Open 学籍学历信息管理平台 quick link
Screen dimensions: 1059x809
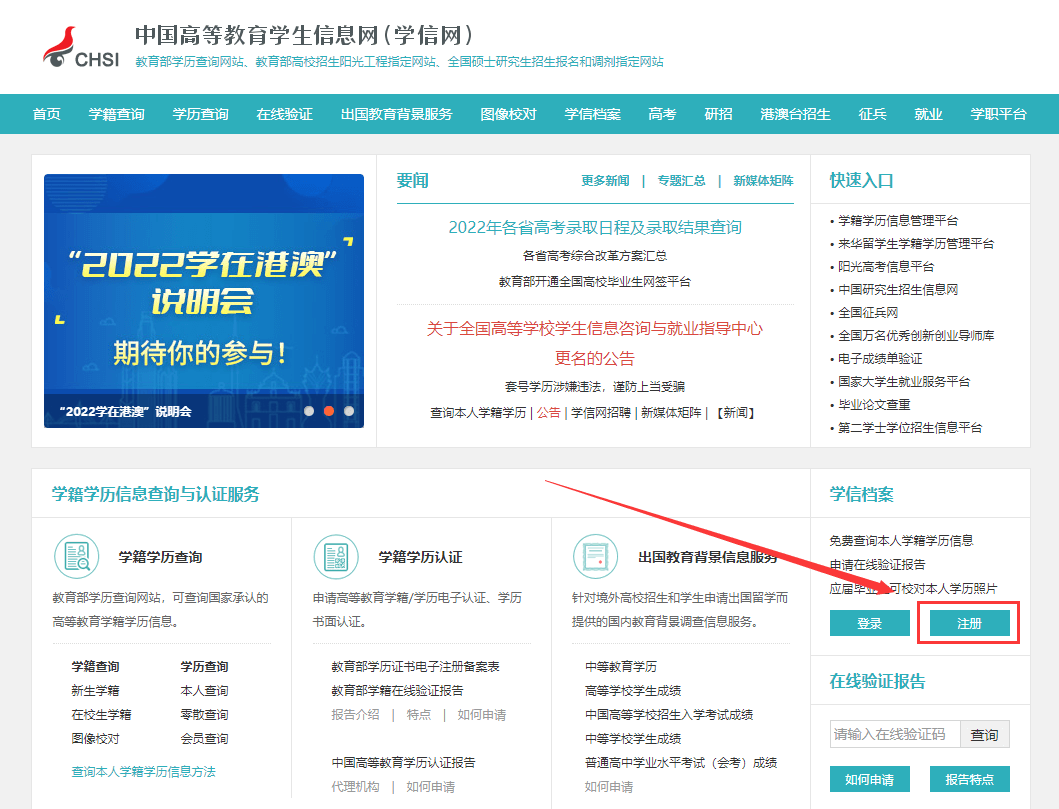pos(898,221)
